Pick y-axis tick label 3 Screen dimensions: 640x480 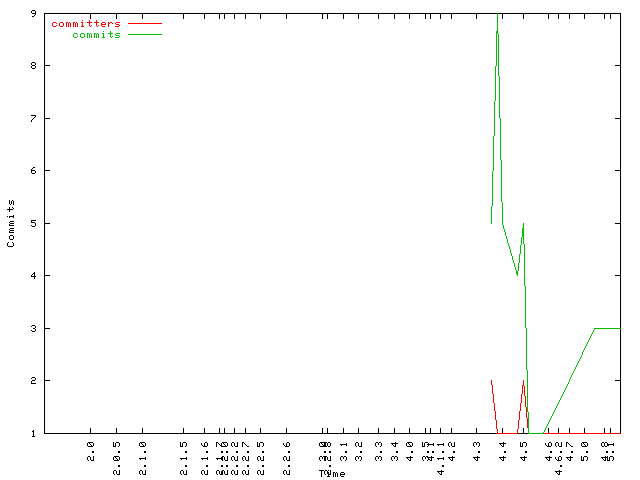(x=34, y=328)
